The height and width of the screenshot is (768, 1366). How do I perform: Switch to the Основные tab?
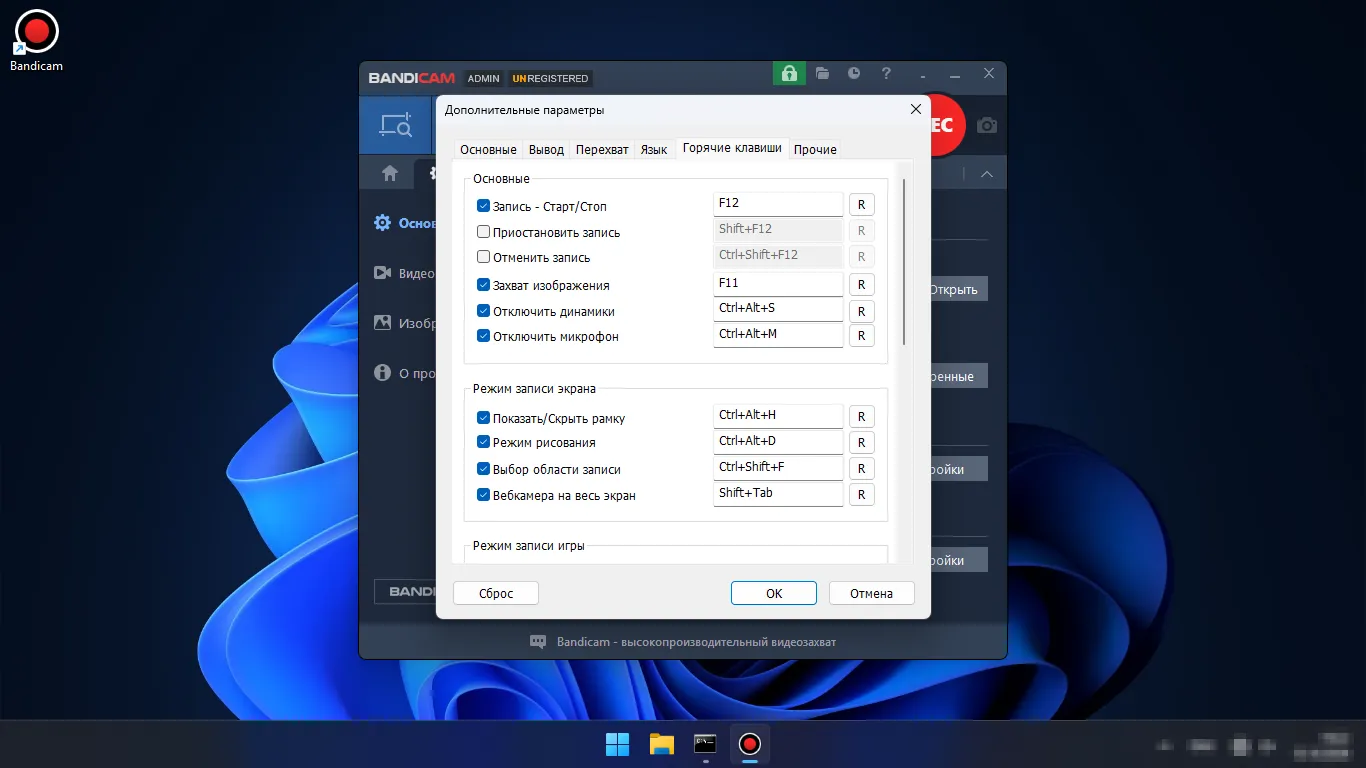click(488, 149)
